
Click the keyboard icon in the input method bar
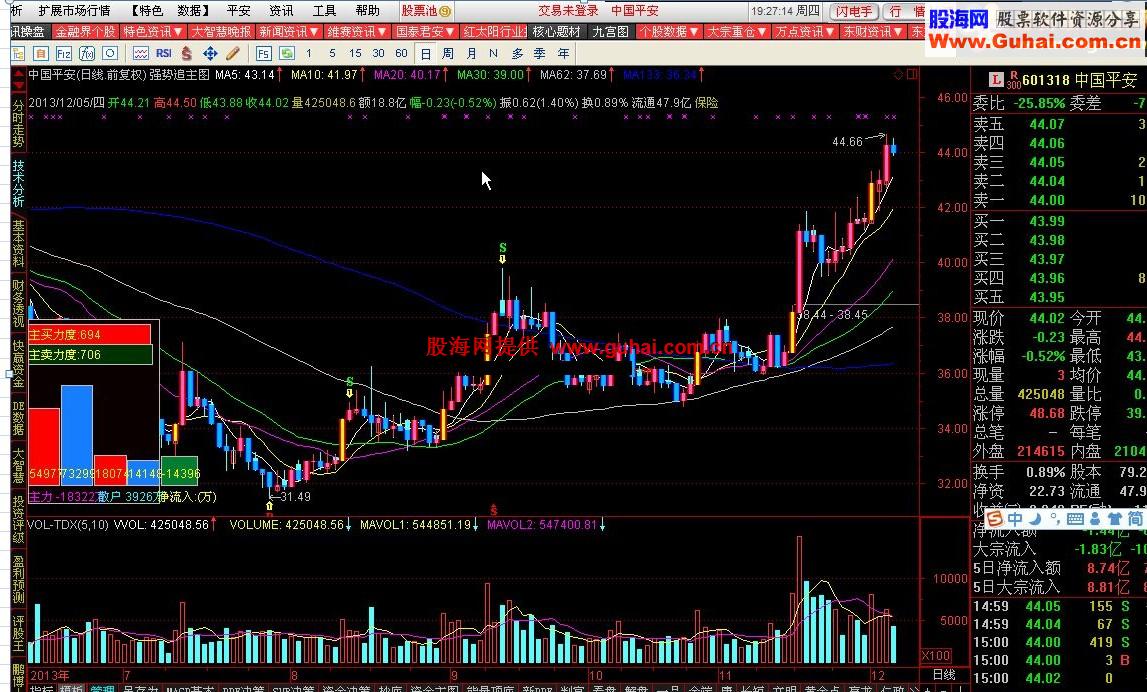(1075, 519)
